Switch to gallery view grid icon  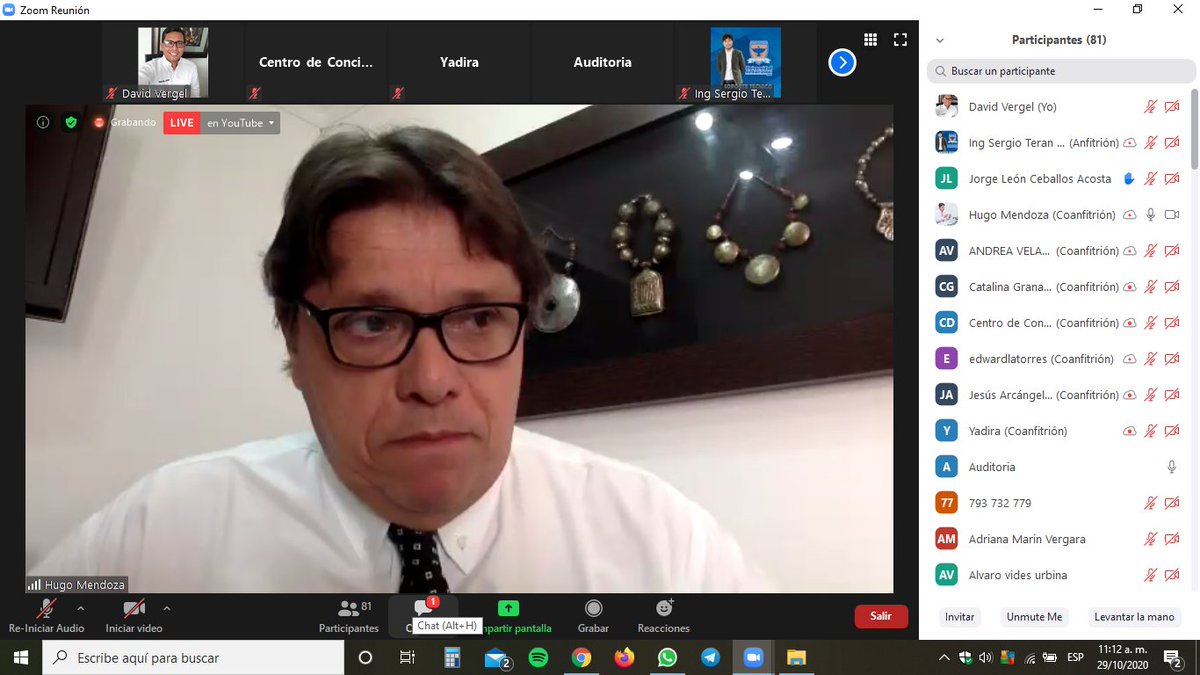(x=870, y=40)
